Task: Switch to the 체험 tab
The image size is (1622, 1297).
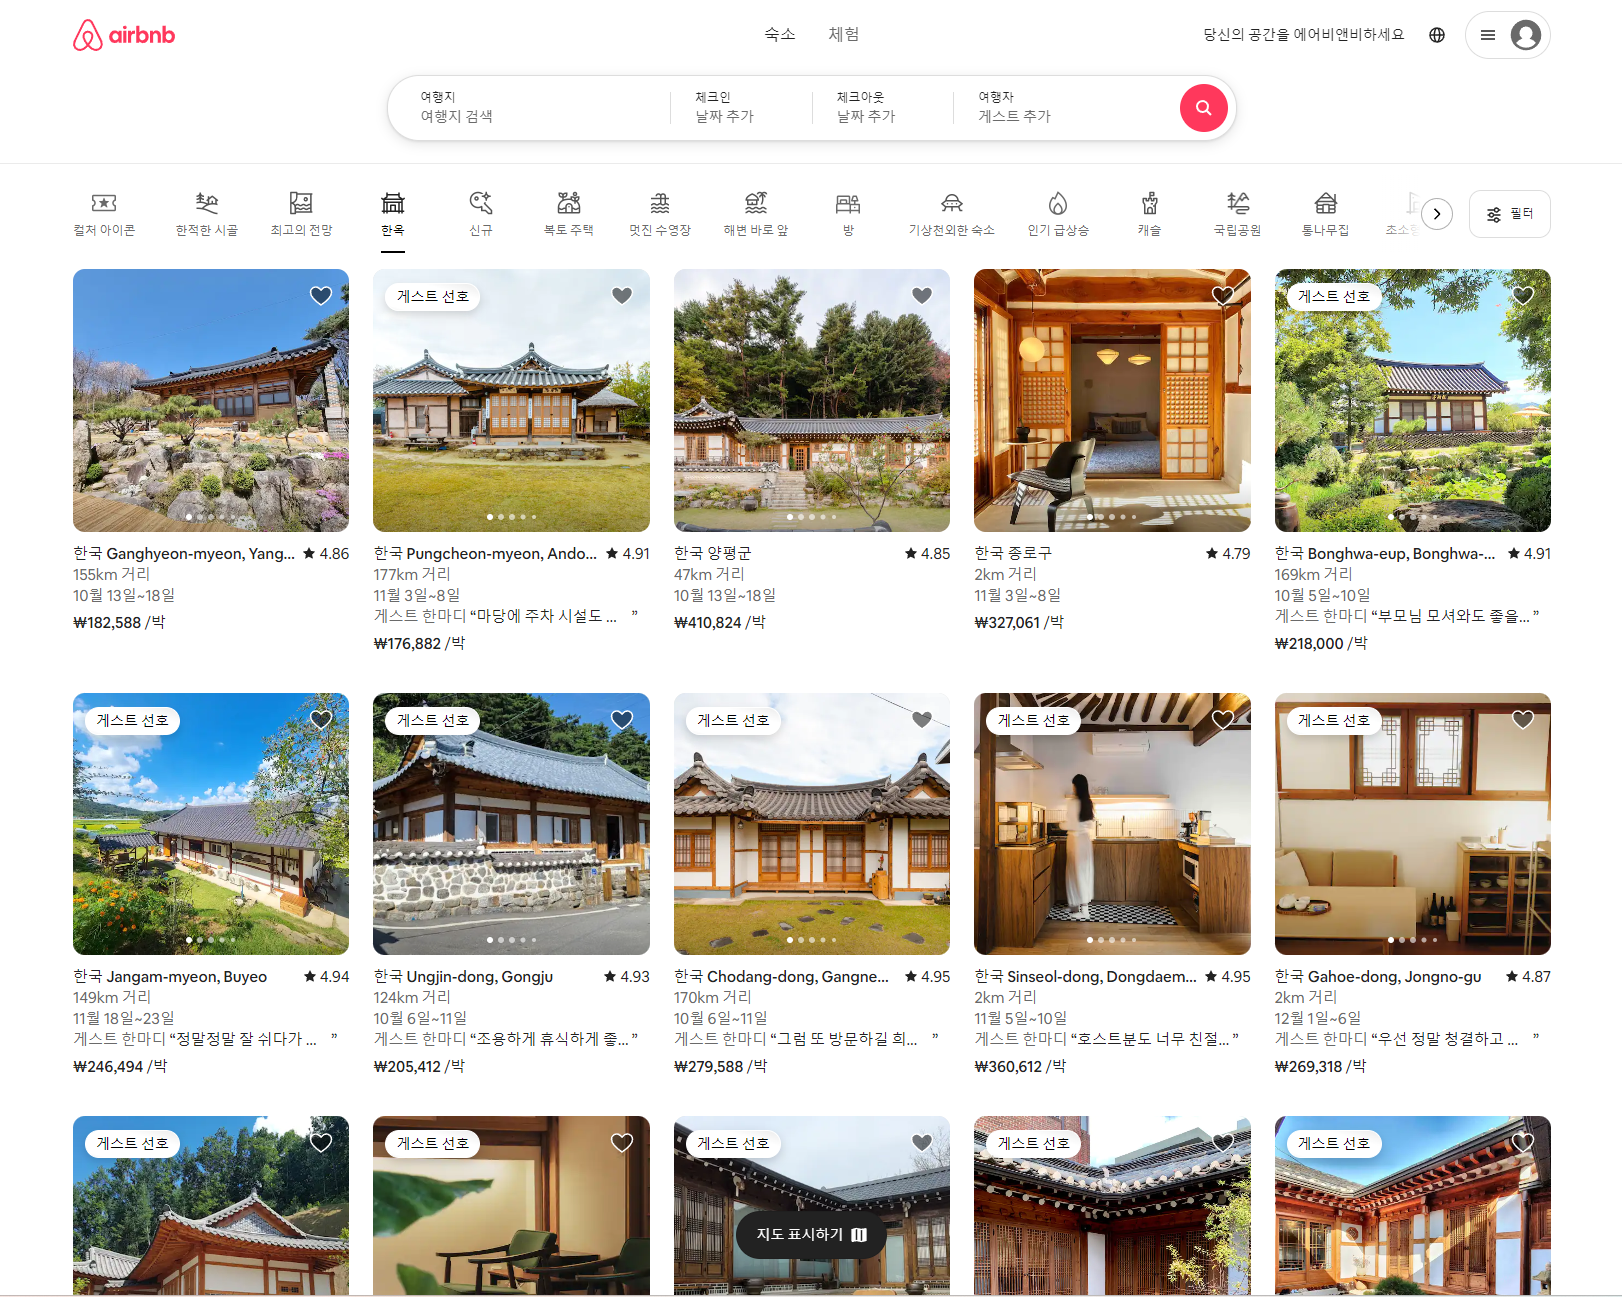Action: coord(844,34)
